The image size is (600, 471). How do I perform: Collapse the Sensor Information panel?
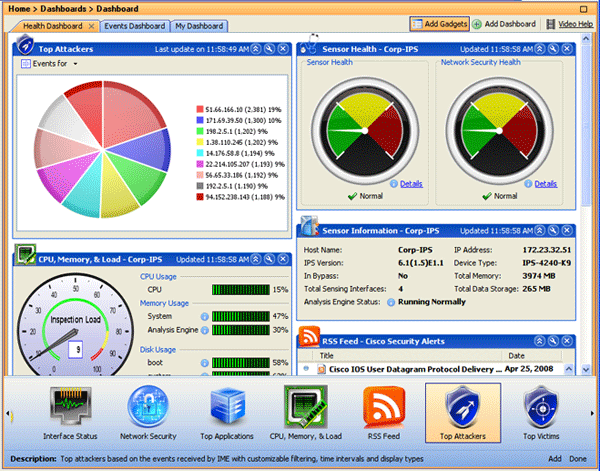click(x=540, y=230)
